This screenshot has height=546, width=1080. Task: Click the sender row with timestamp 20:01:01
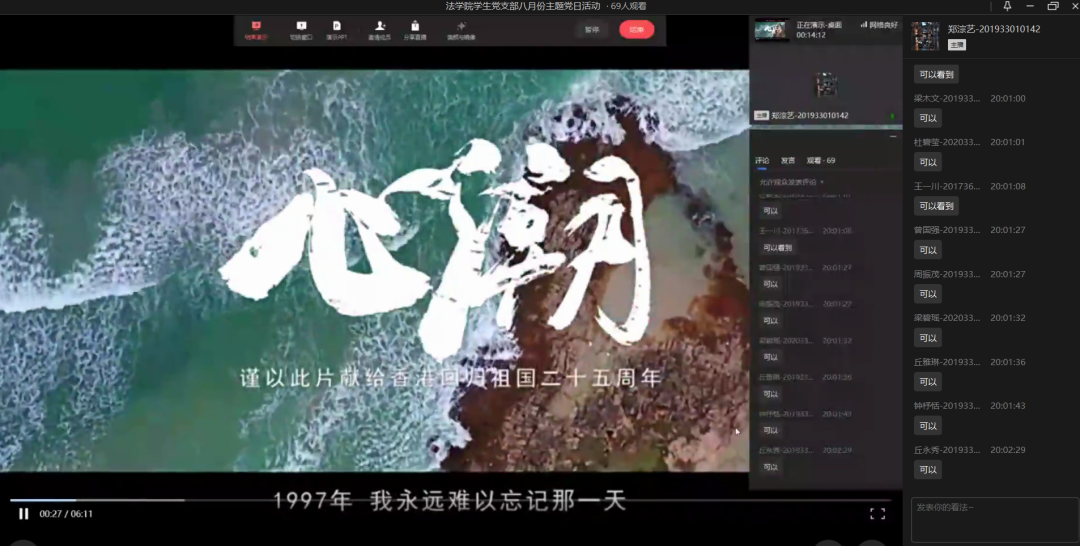[x=970, y=143]
